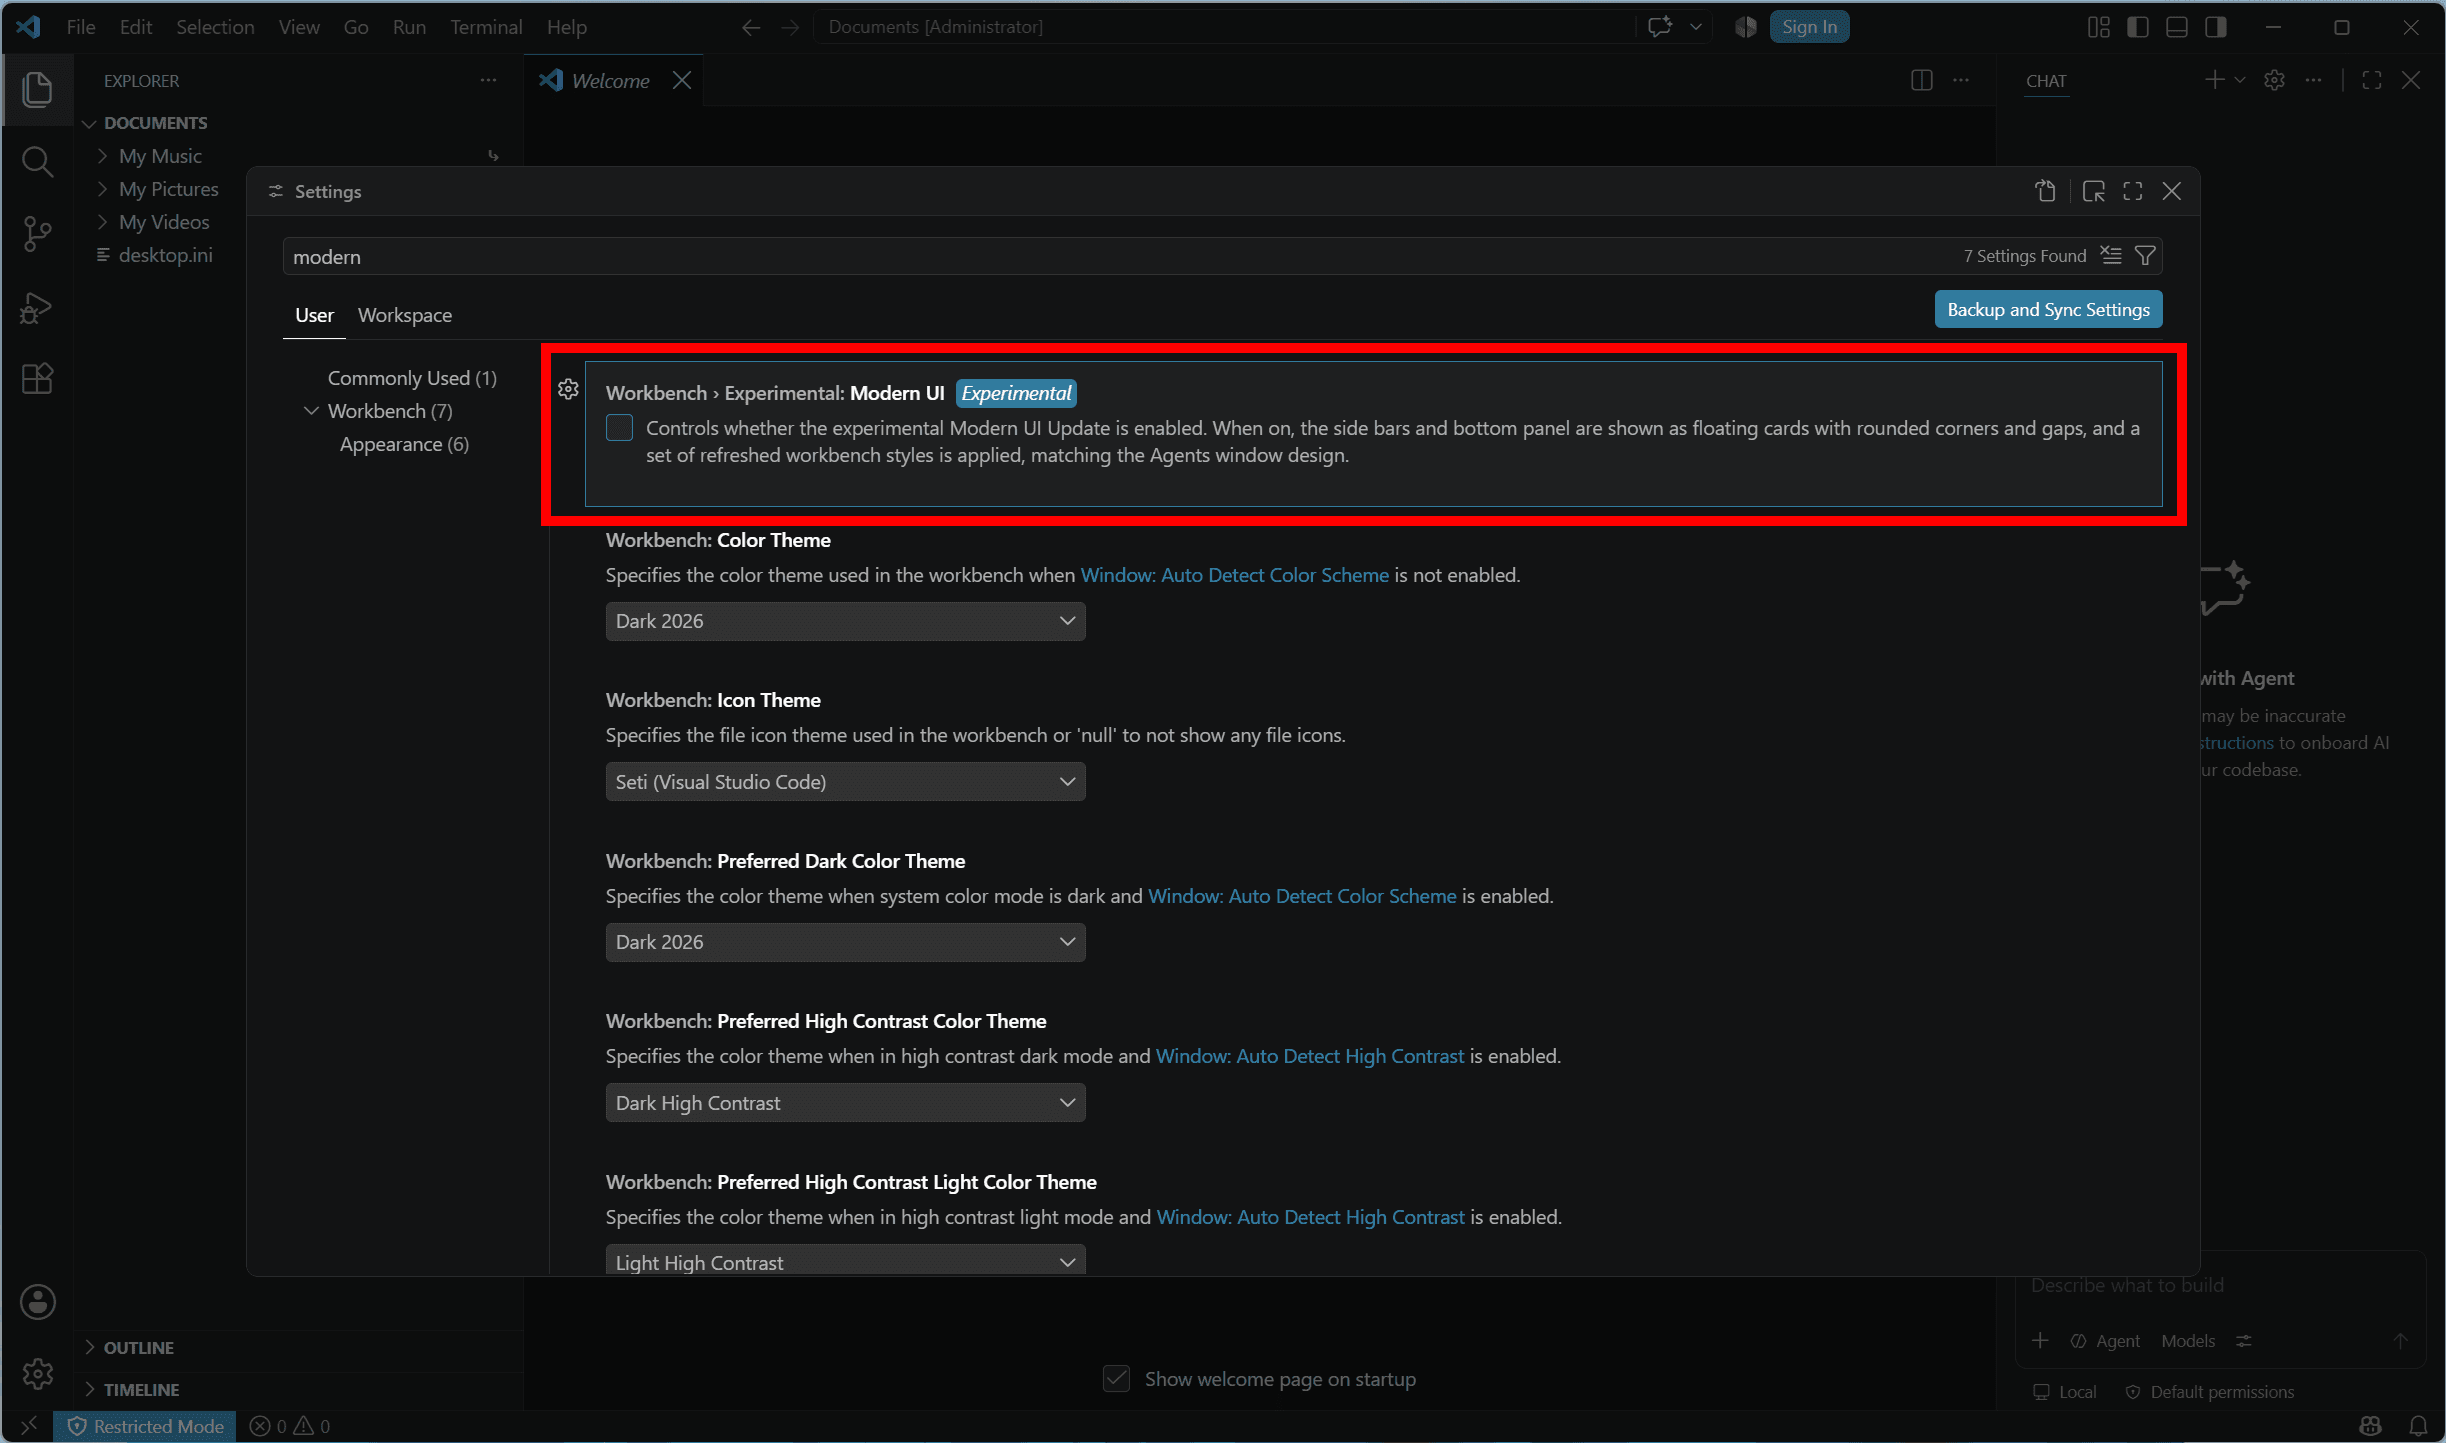The height and width of the screenshot is (1443, 2446).
Task: Click the Backup and Sync Settings button
Action: tap(2048, 309)
